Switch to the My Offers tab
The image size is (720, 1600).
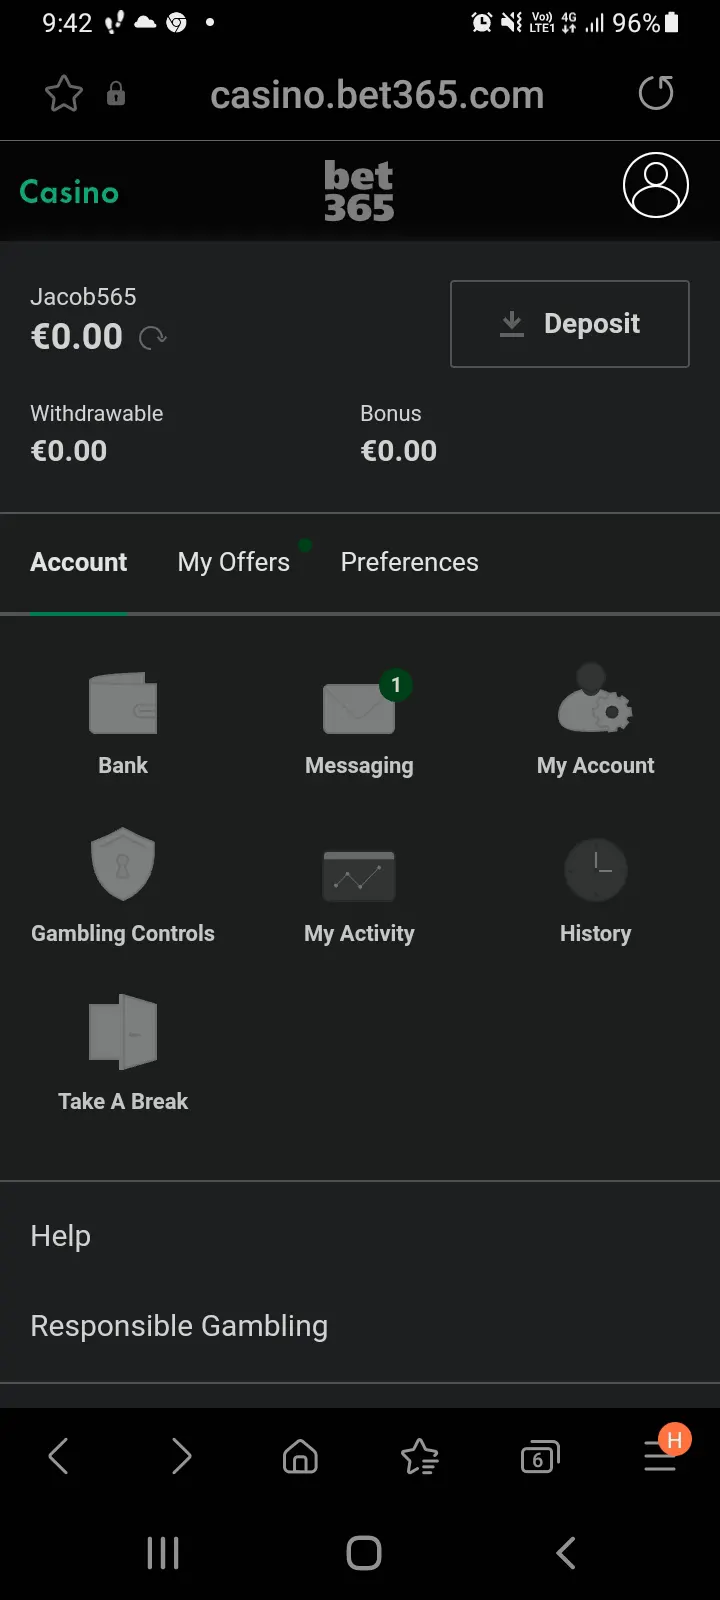[x=234, y=562]
